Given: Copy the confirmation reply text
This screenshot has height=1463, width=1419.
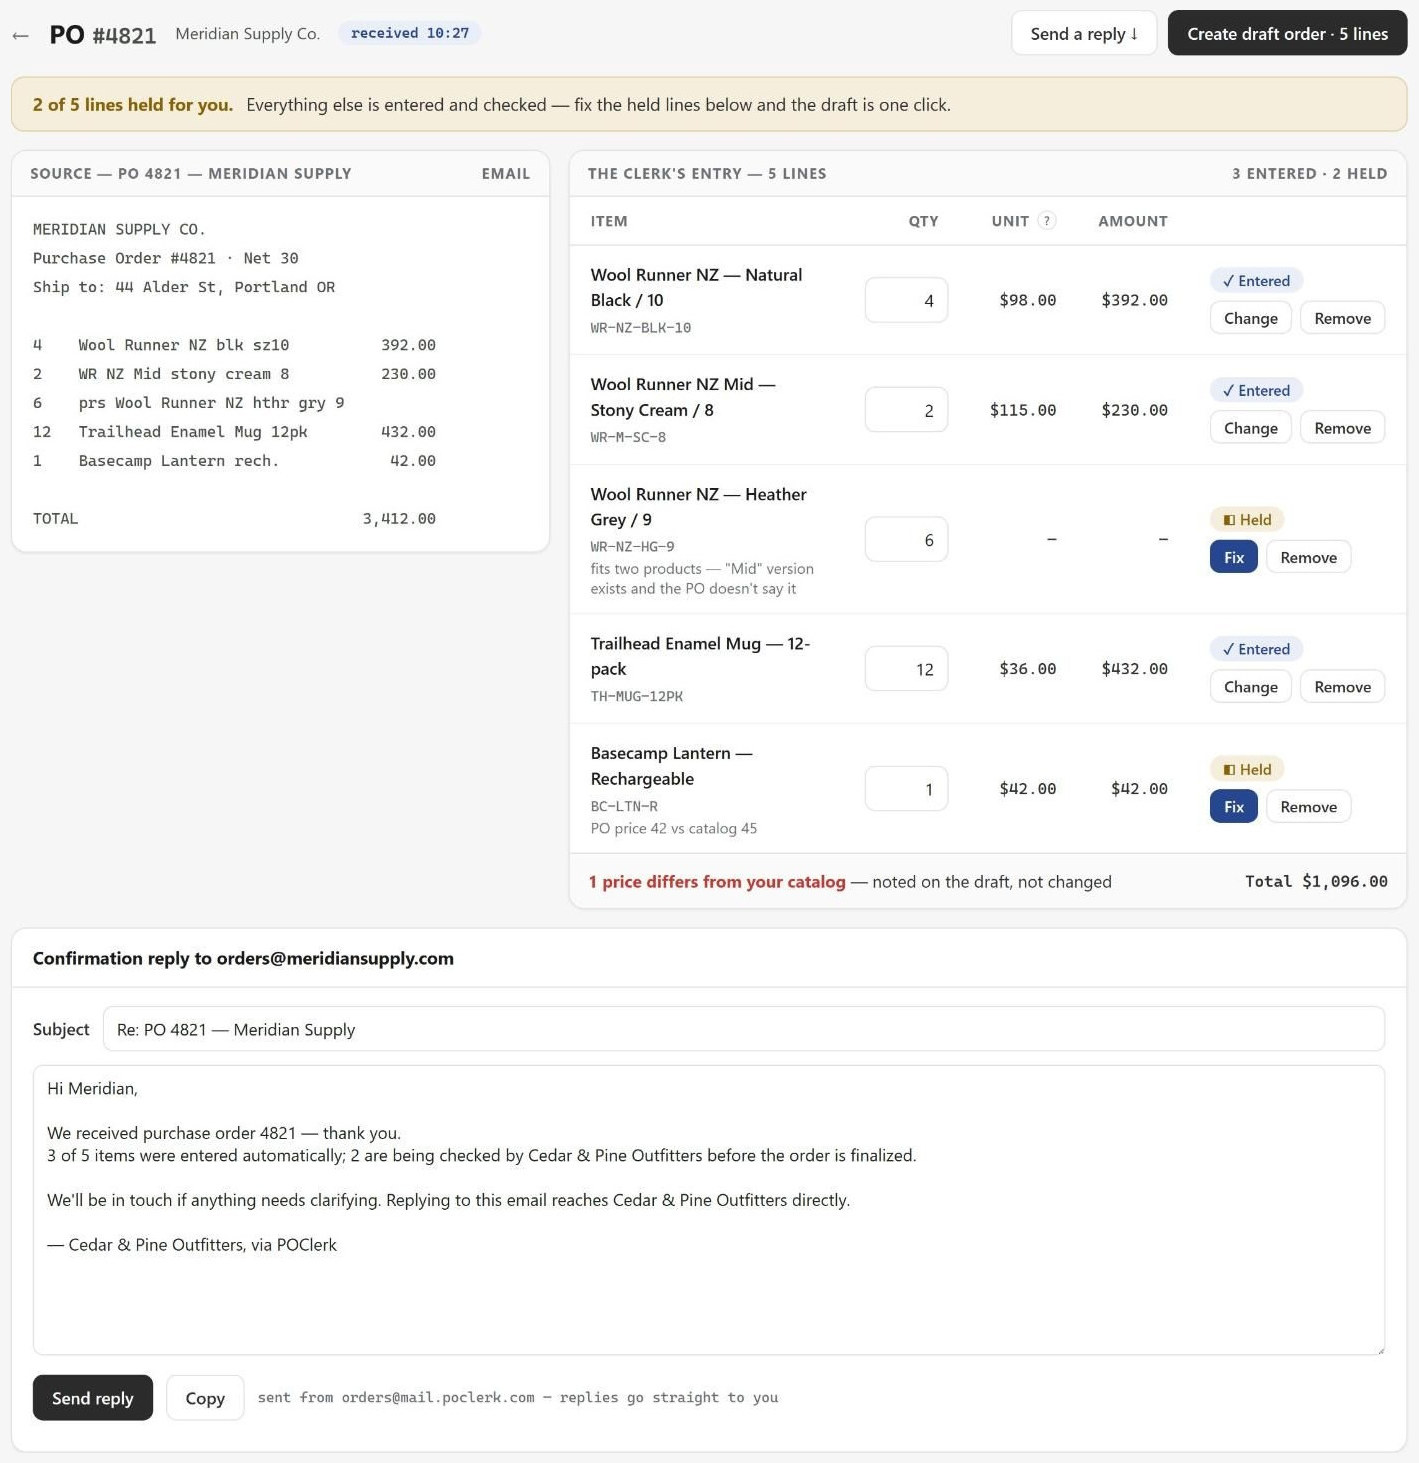Looking at the screenshot, I should (x=205, y=1398).
